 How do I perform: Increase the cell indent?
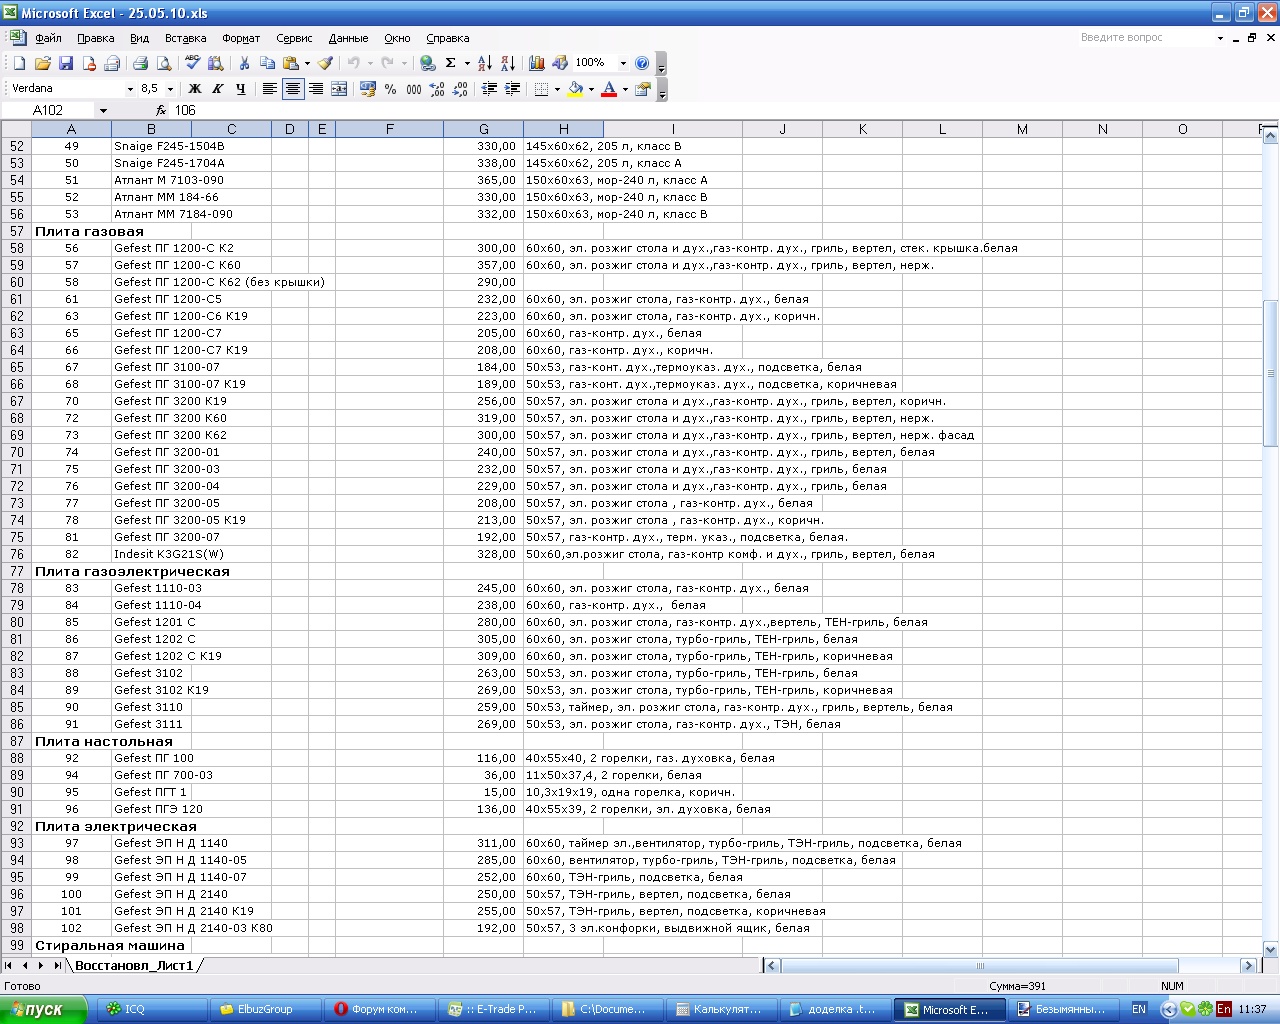512,89
